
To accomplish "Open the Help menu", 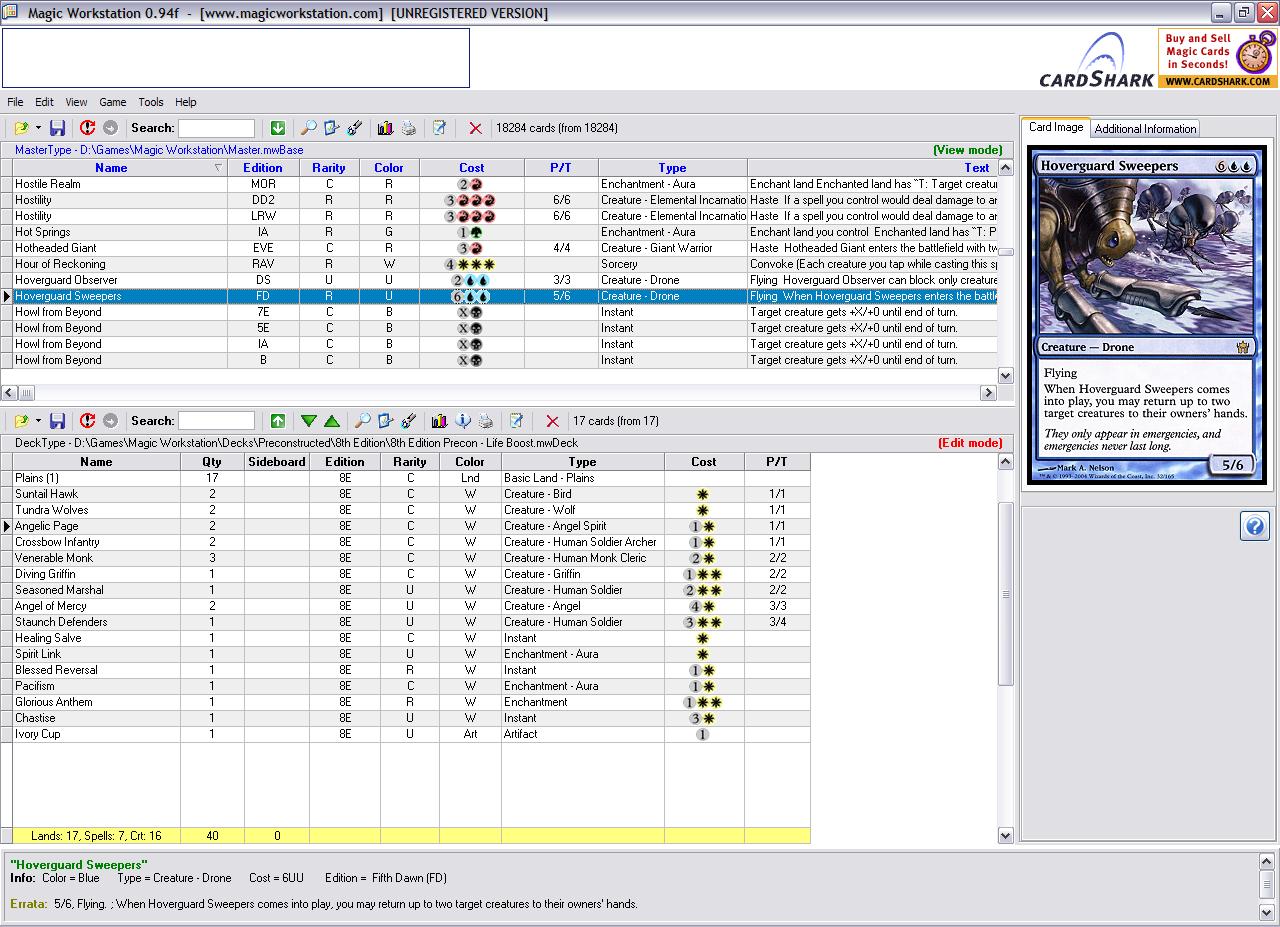I will (x=186, y=102).
